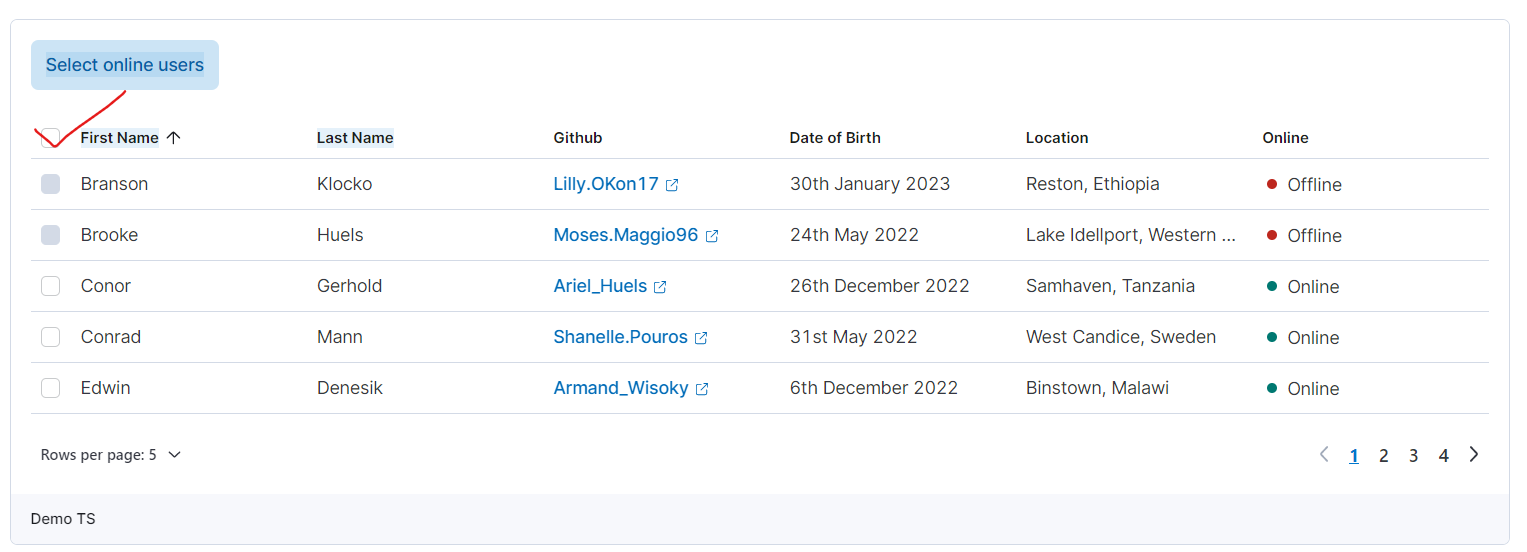This screenshot has height=552, width=1527.
Task: Toggle the select all rows checkbox
Action: (x=50, y=138)
